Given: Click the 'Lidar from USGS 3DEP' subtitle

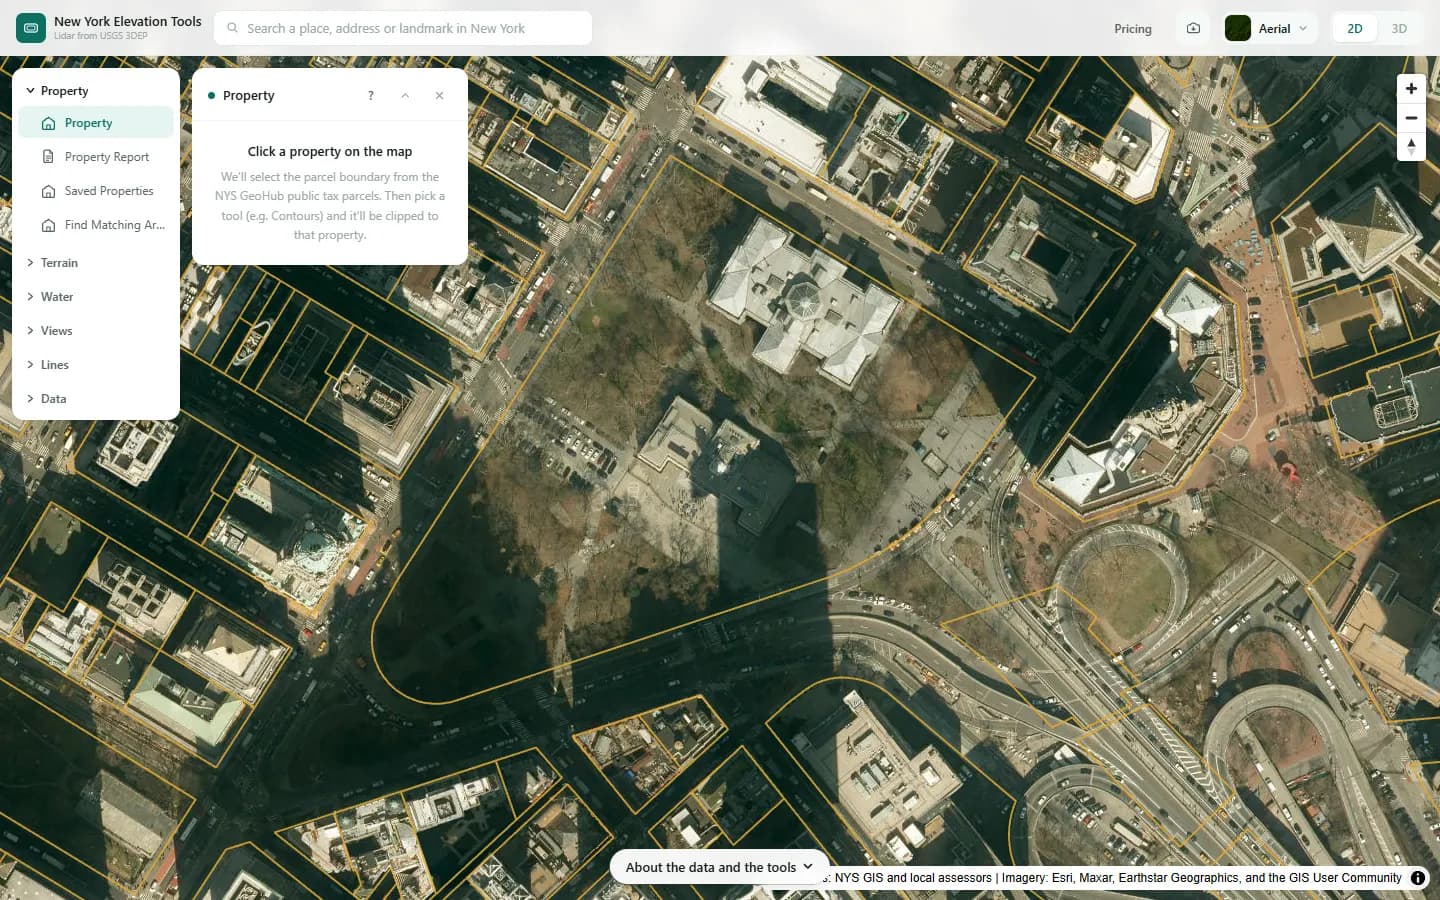Looking at the screenshot, I should point(101,36).
